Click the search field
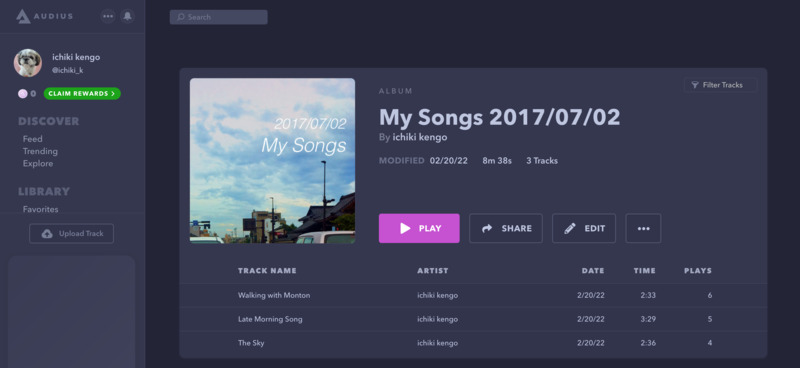 pos(218,17)
